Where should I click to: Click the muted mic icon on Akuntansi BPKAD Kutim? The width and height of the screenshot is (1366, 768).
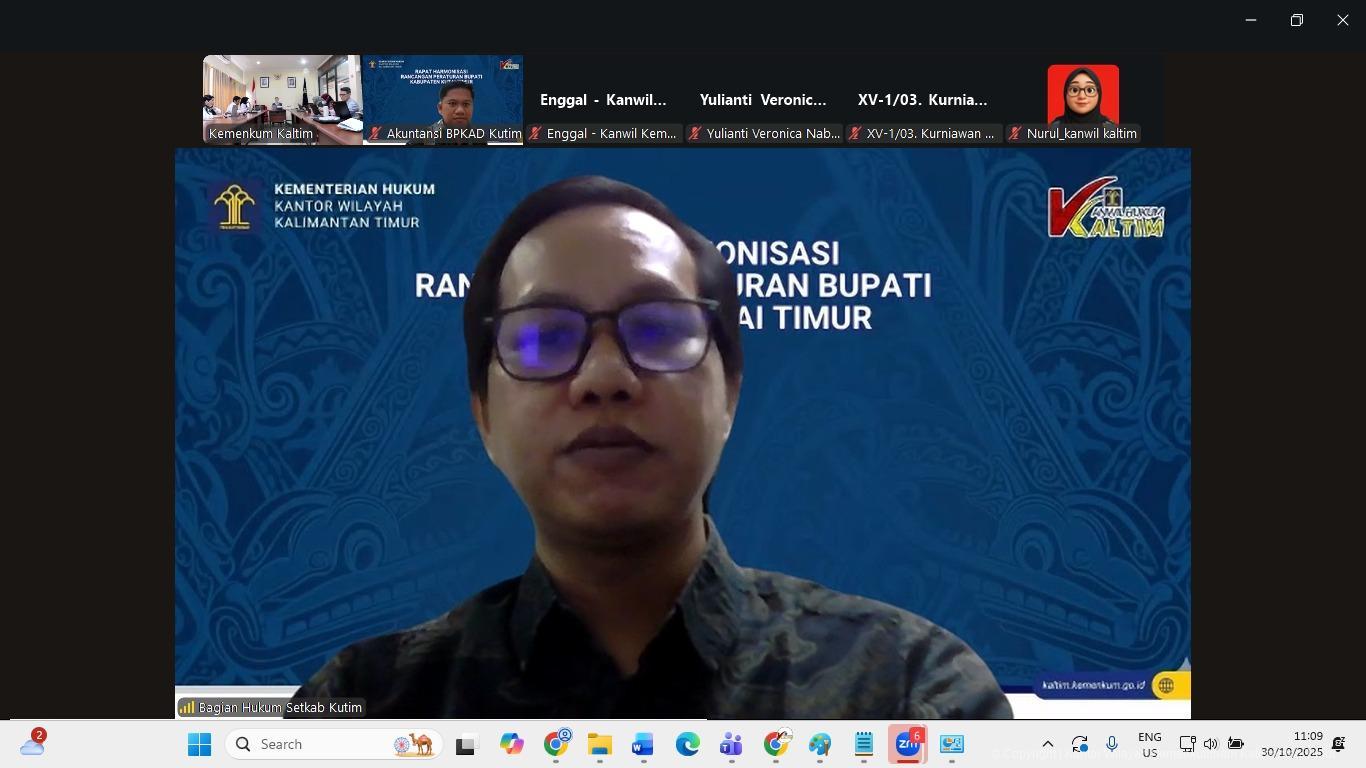tap(375, 134)
